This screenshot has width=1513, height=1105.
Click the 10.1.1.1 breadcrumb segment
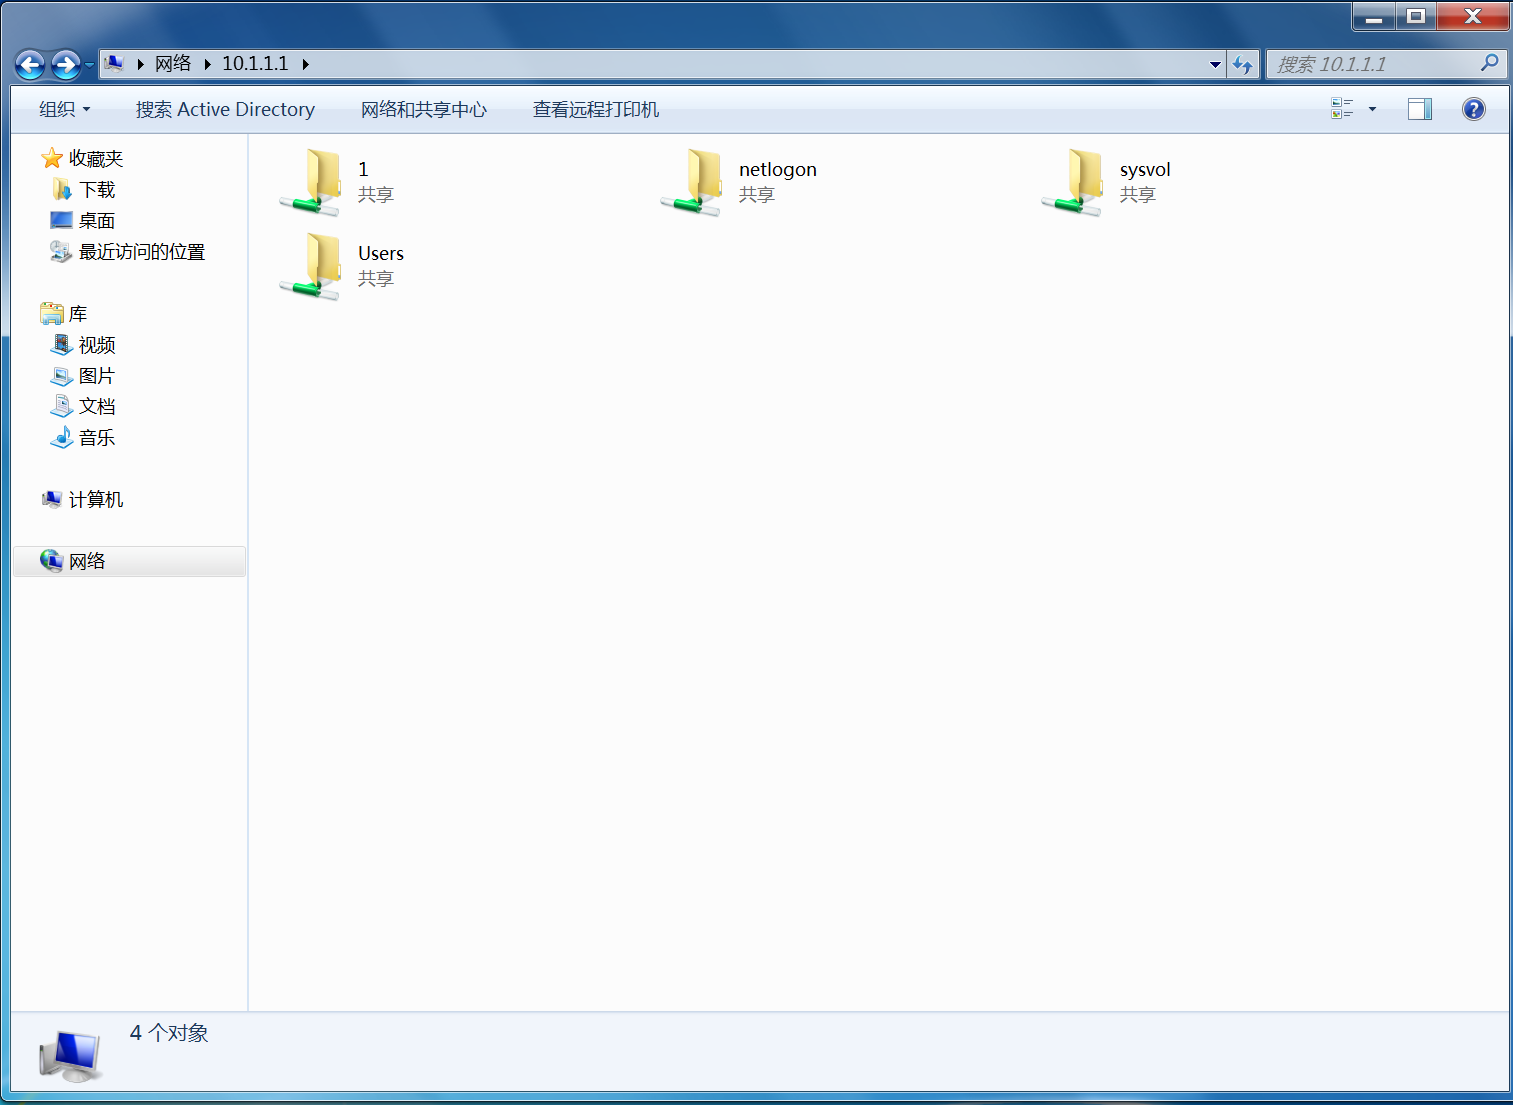click(255, 64)
